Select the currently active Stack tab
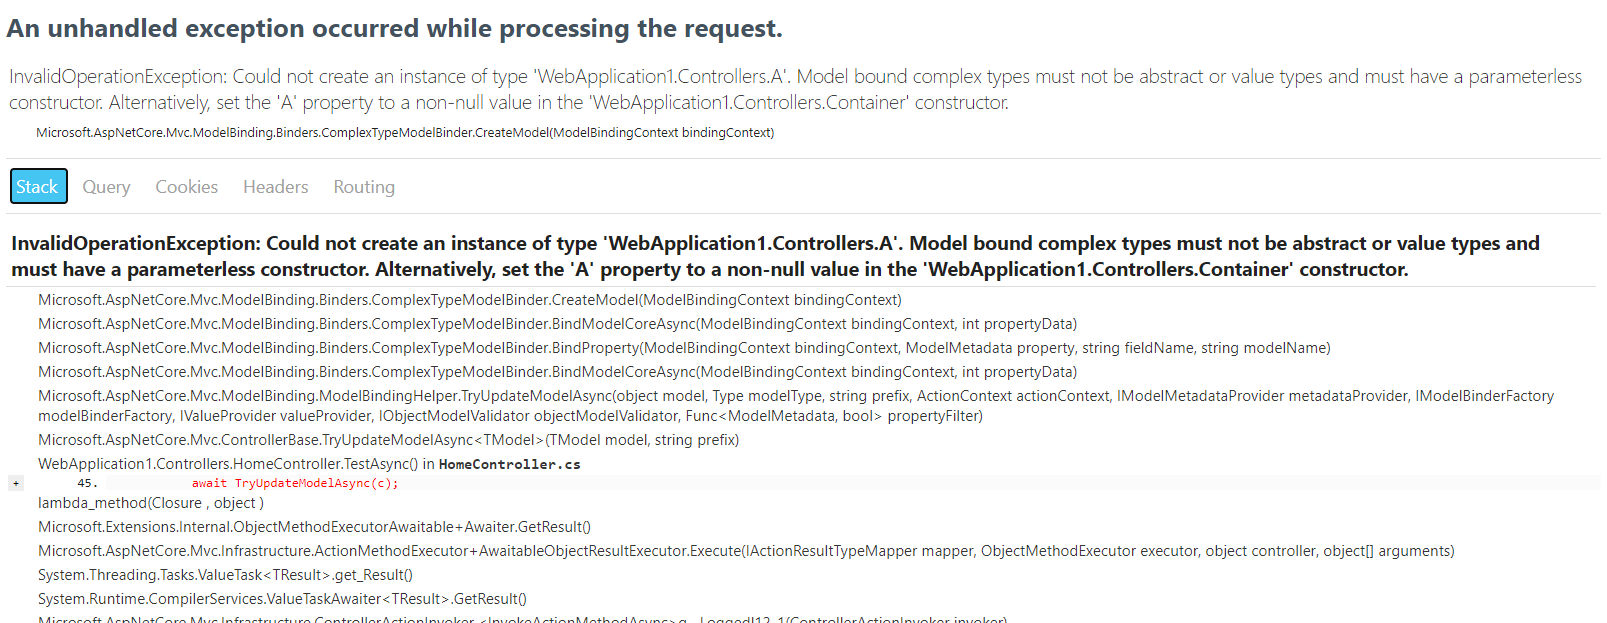Image resolution: width=1607 pixels, height=623 pixels. [x=38, y=186]
